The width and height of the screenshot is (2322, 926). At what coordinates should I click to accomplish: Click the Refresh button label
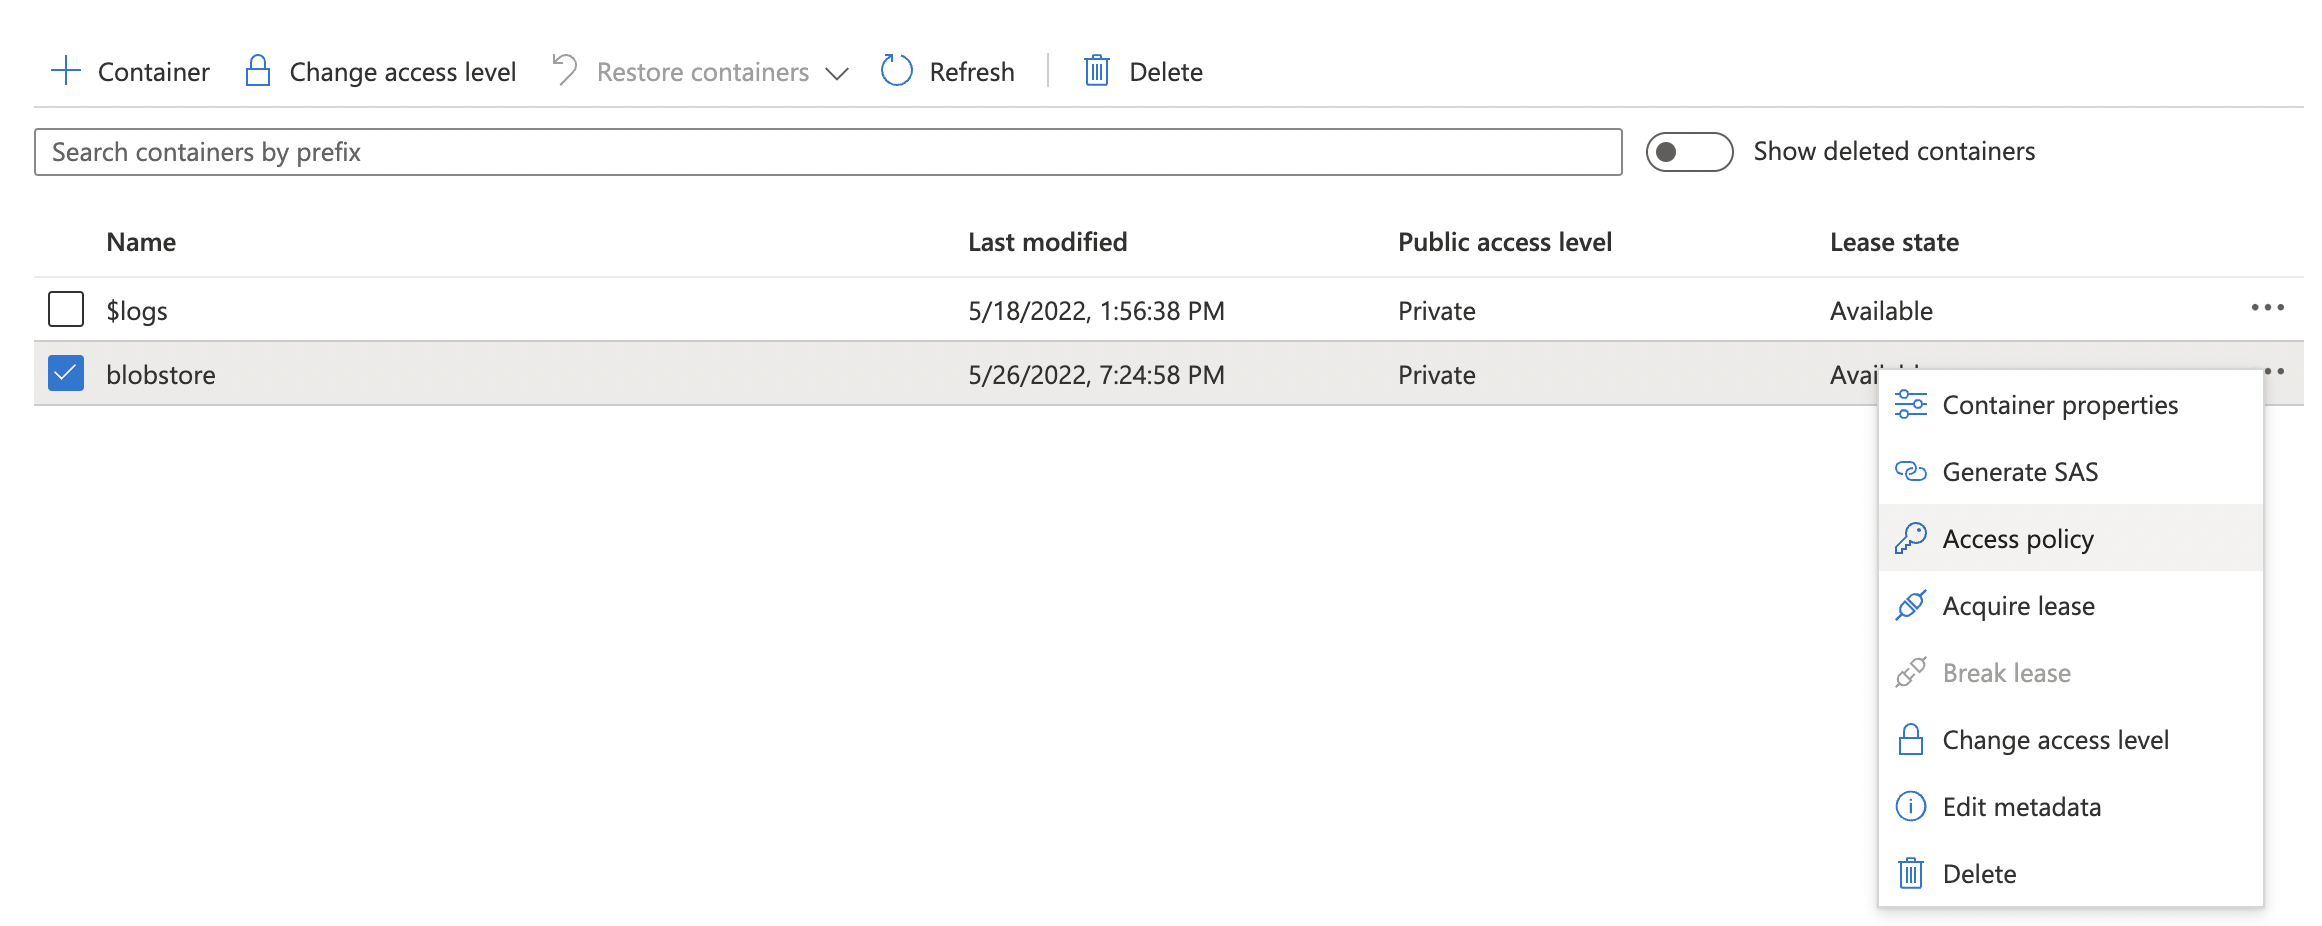972,72
